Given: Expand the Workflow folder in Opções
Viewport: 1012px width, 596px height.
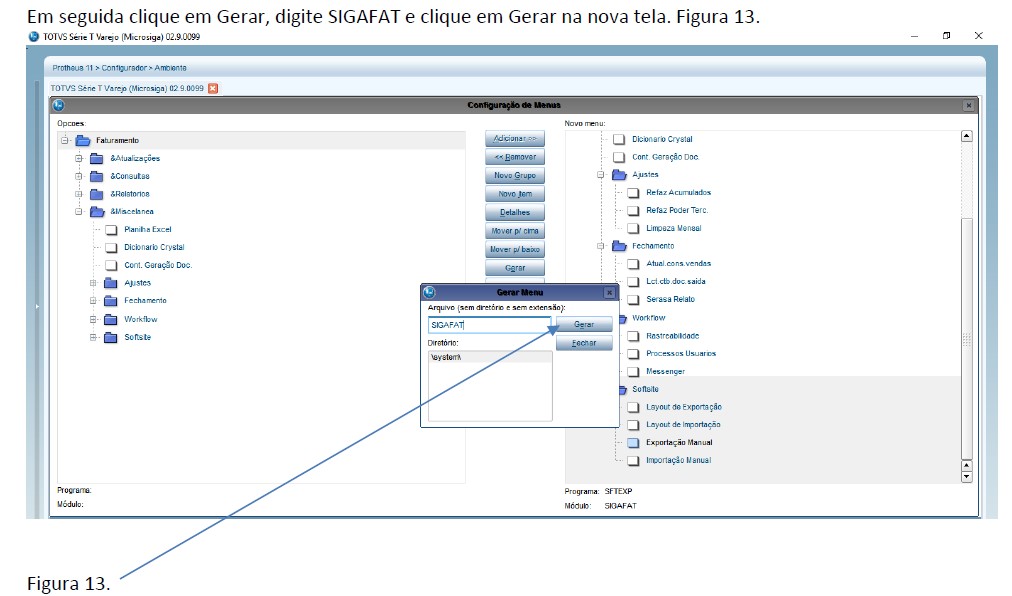Looking at the screenshot, I should tap(93, 319).
